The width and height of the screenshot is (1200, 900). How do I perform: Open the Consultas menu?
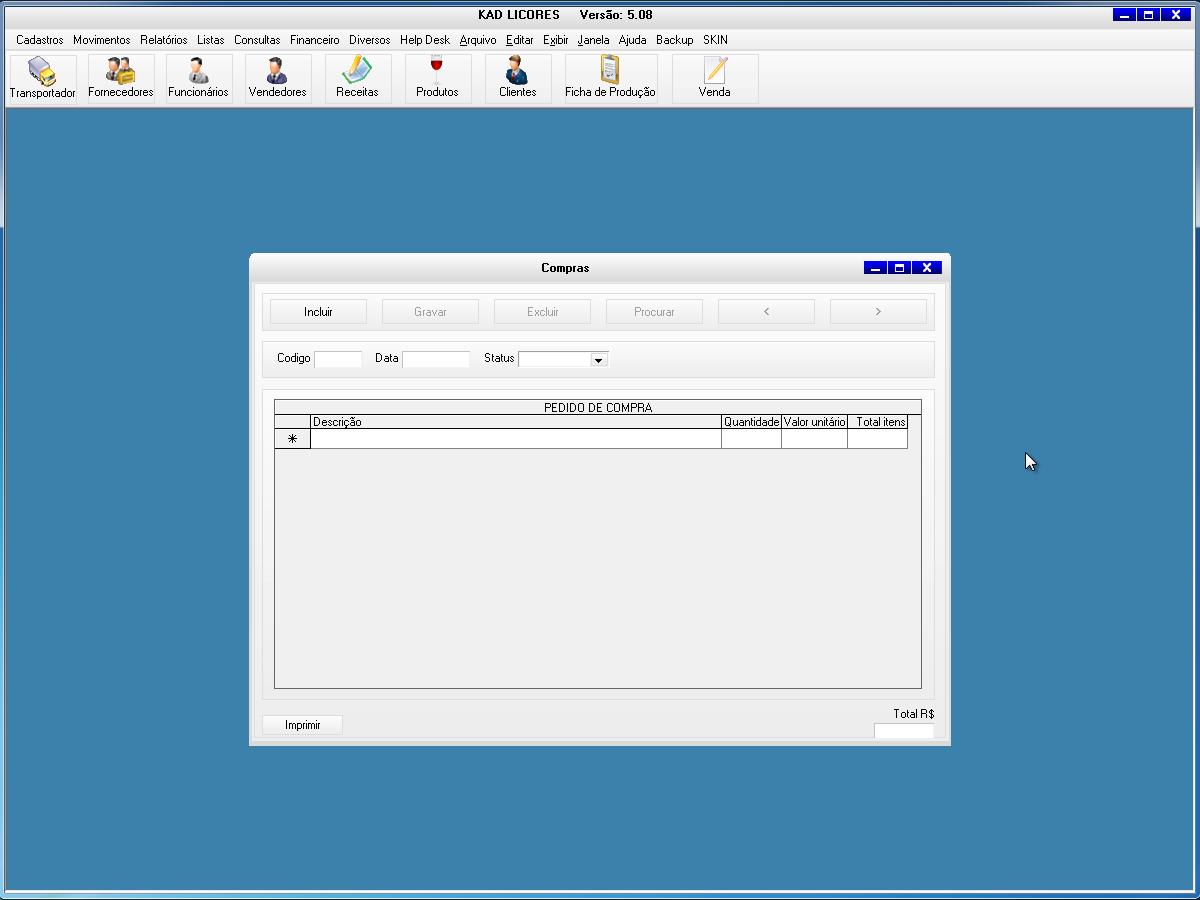click(257, 40)
